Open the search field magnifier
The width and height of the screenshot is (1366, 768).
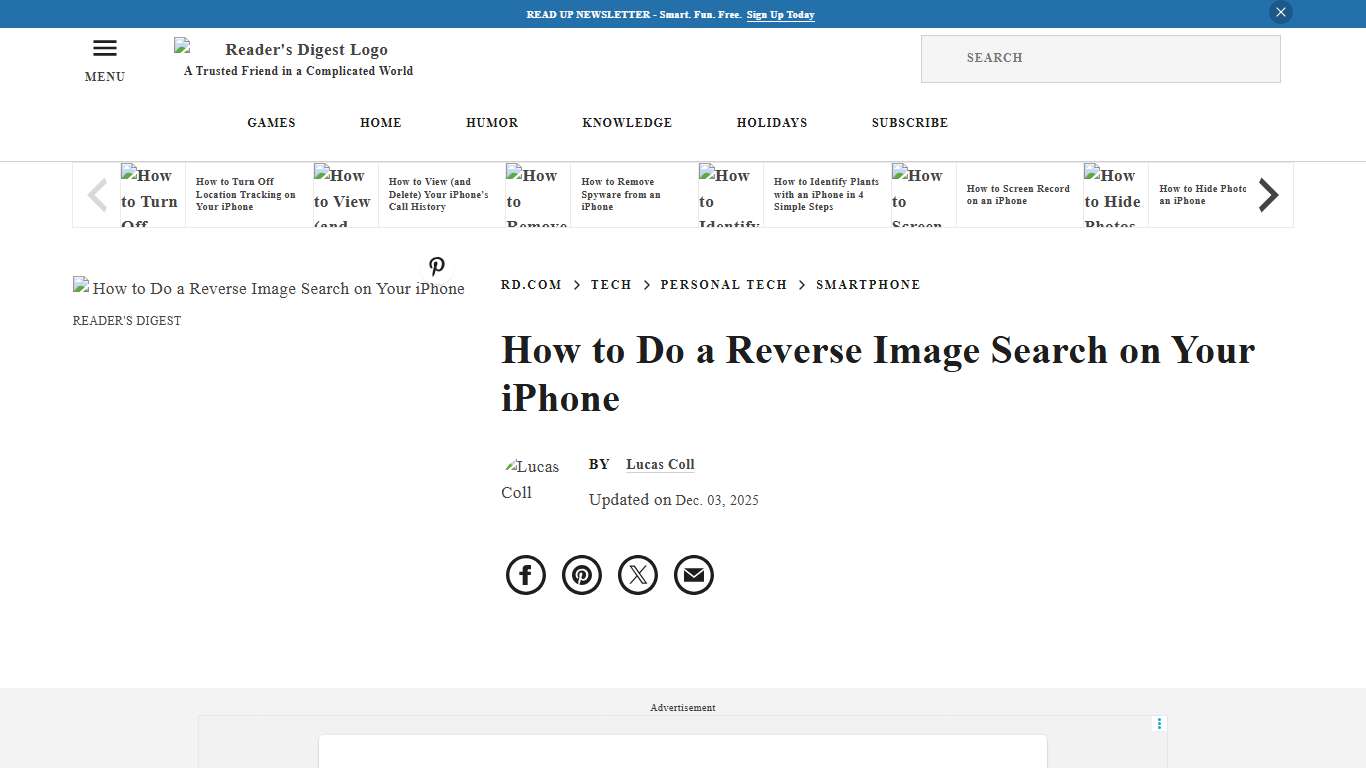(x=940, y=58)
